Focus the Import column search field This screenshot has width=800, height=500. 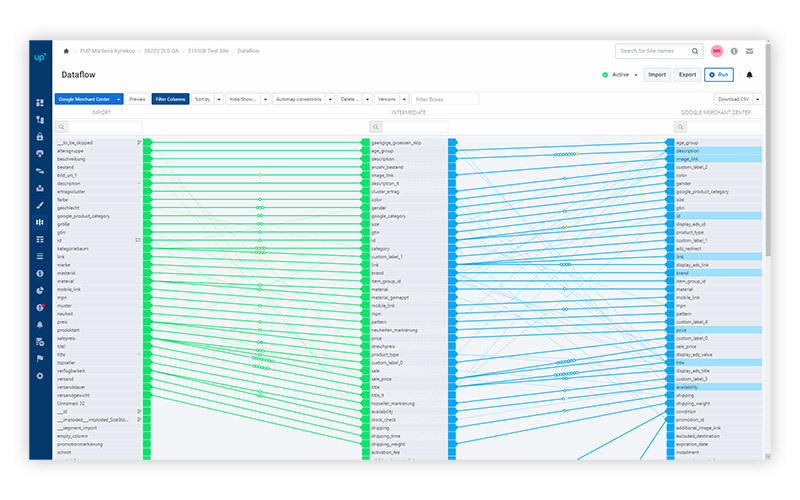(105, 127)
